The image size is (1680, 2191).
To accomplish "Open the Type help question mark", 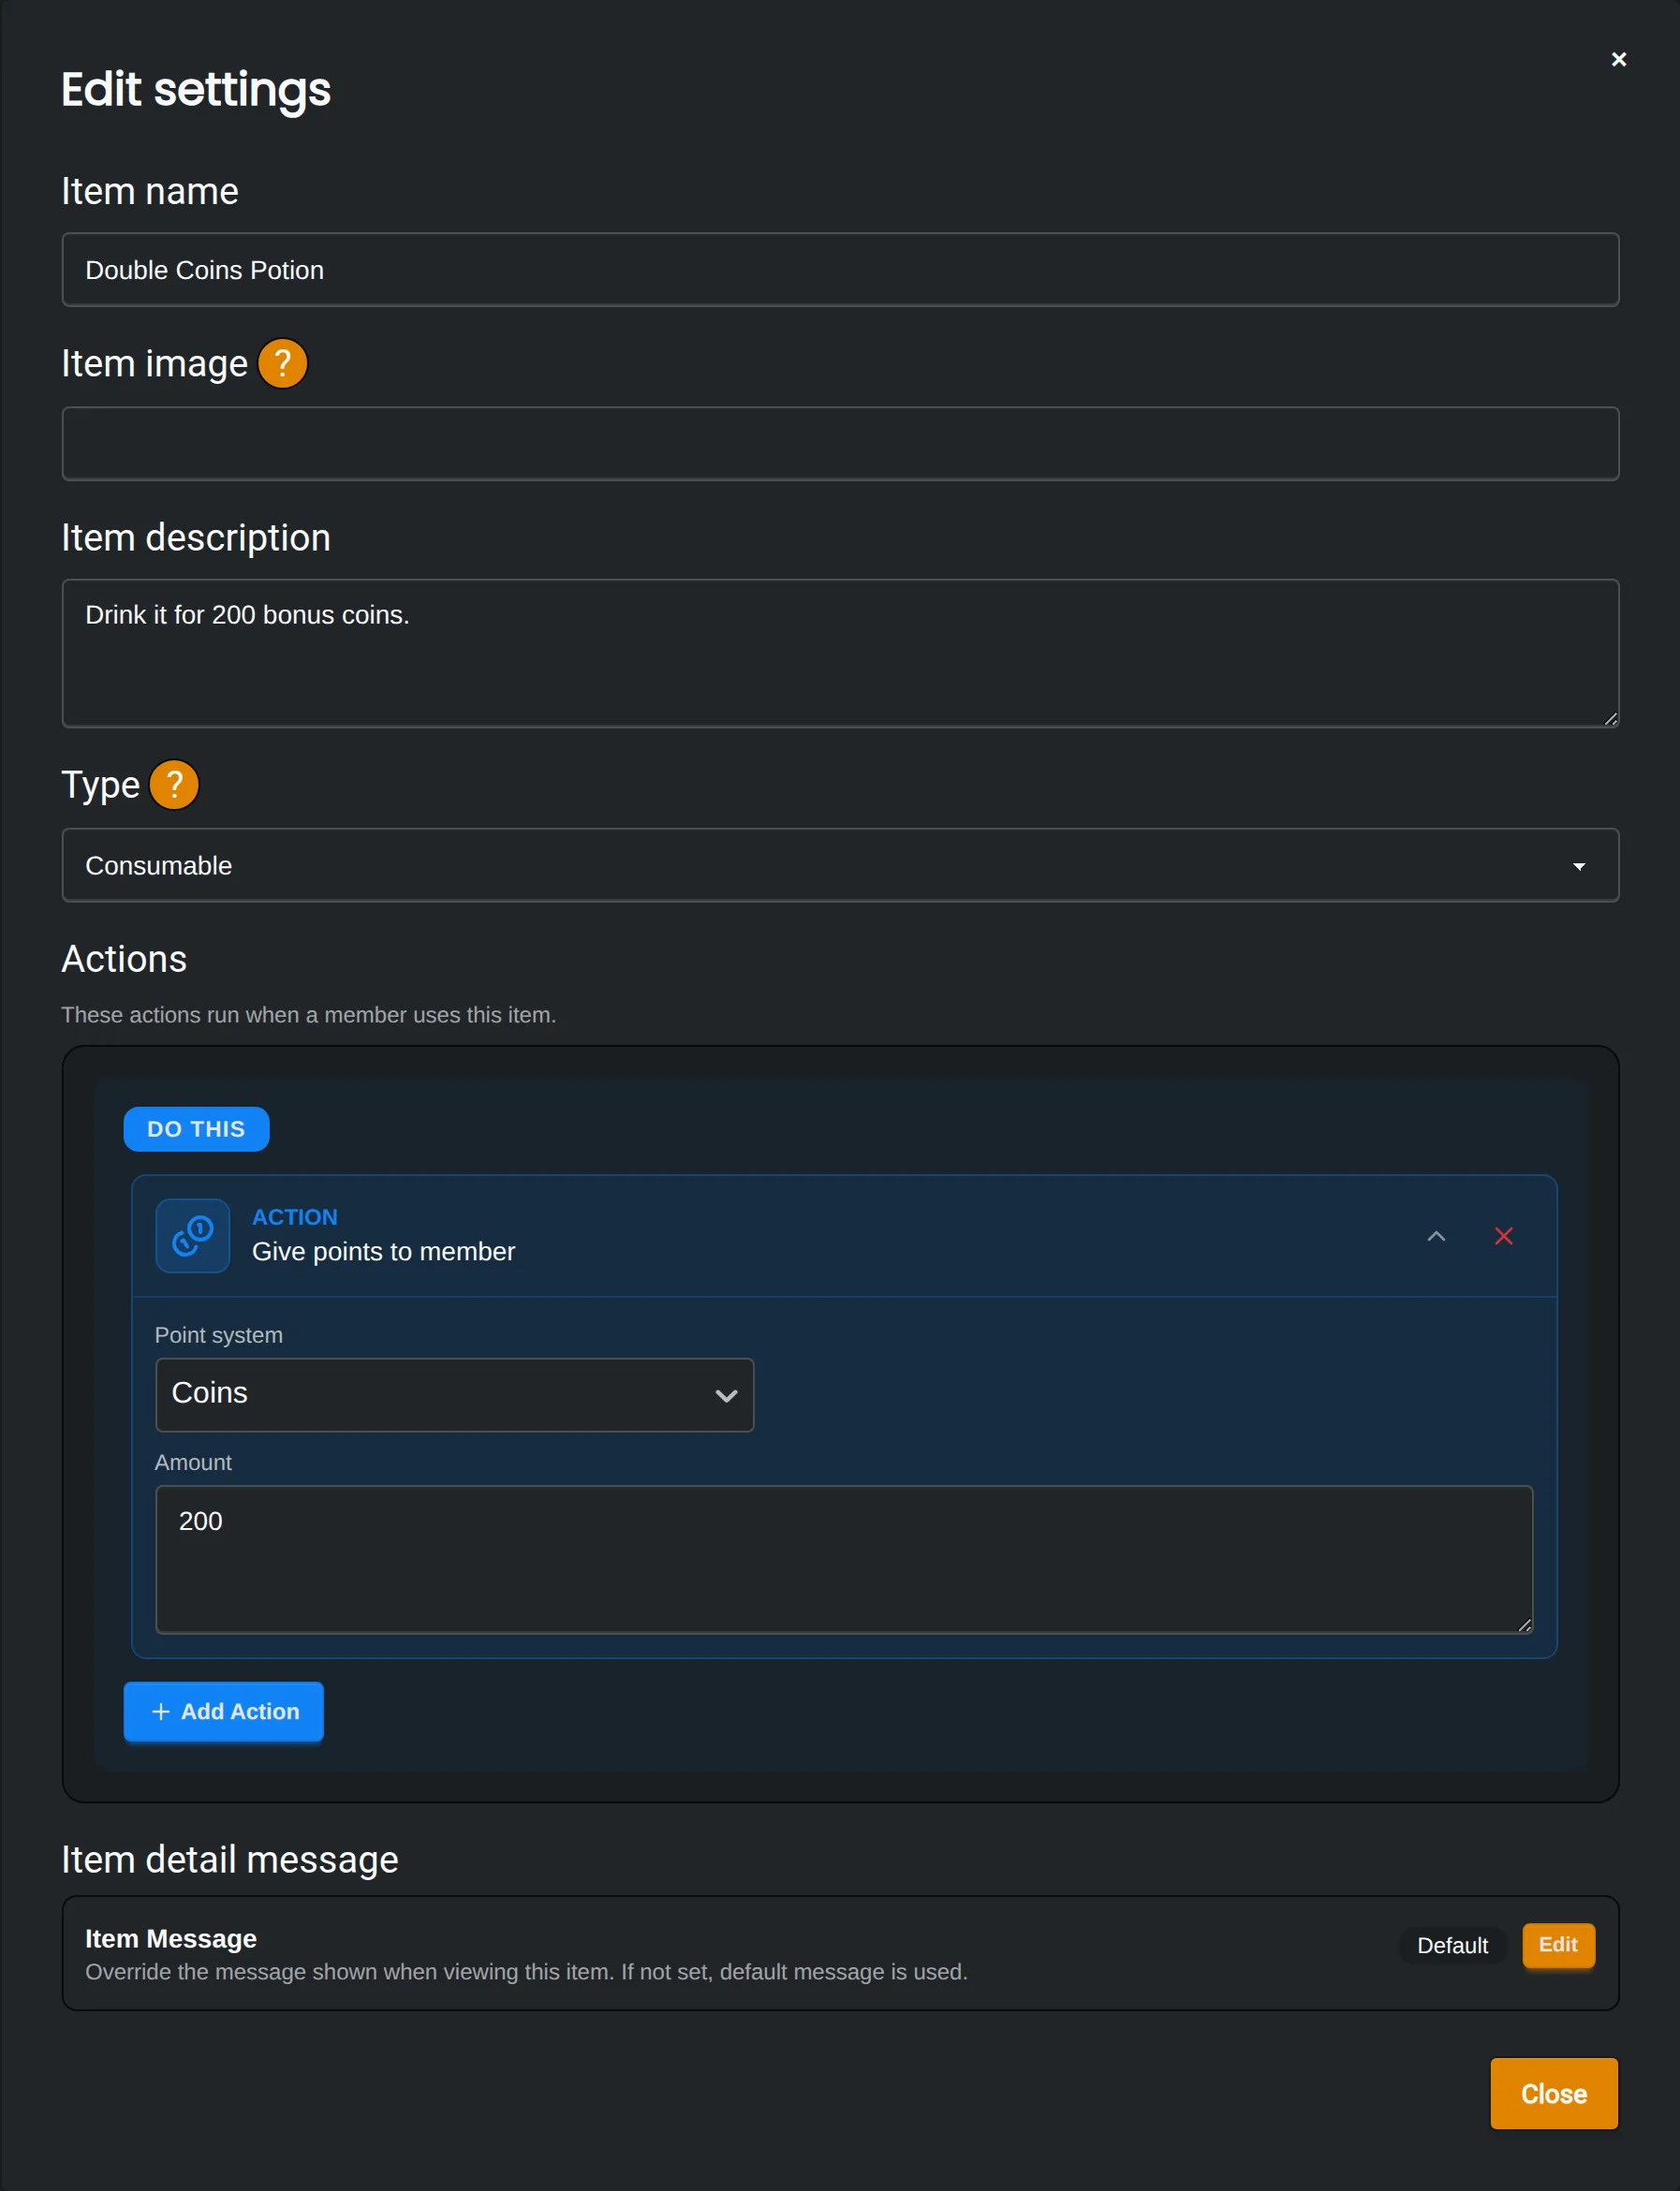I will pos(174,784).
